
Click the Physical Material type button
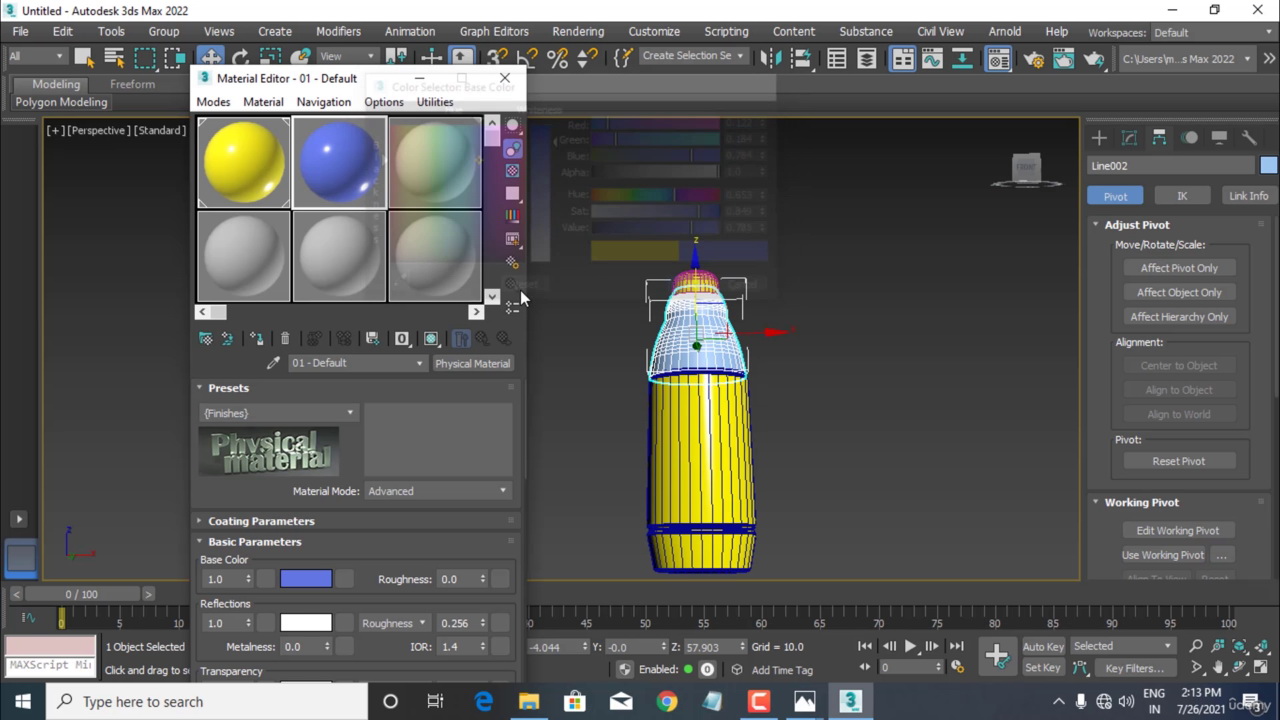[x=472, y=363]
